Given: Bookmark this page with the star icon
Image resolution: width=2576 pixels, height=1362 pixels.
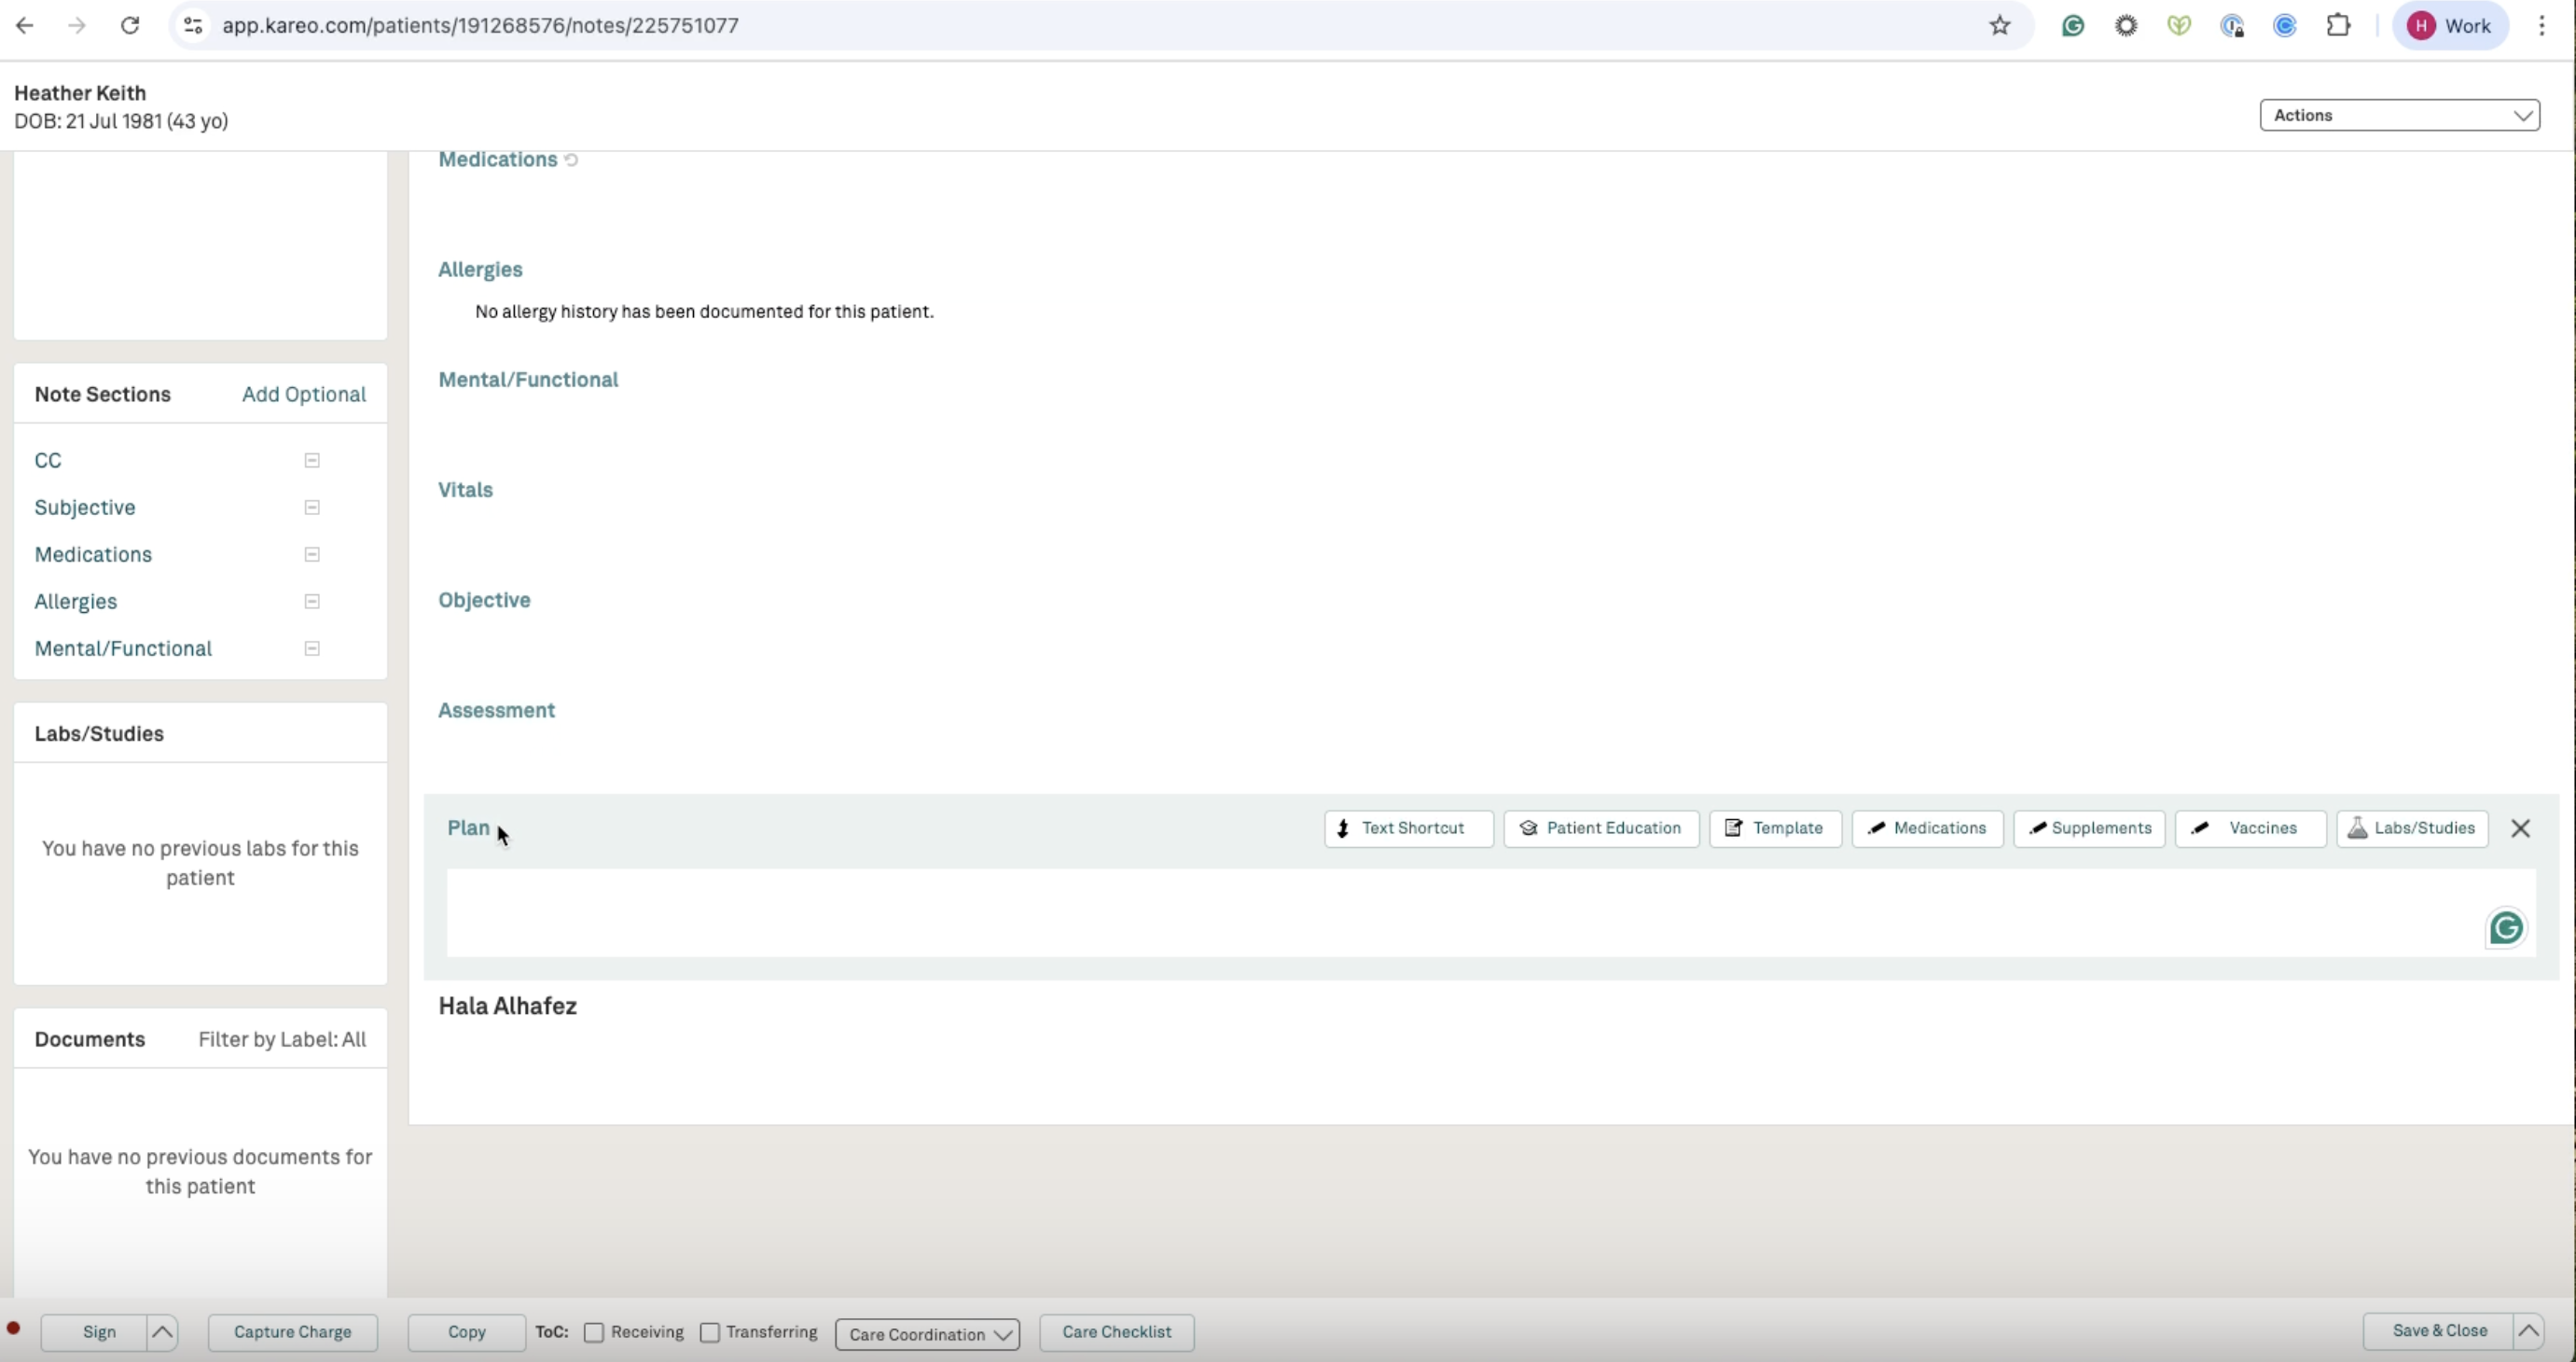Looking at the screenshot, I should click(1999, 26).
